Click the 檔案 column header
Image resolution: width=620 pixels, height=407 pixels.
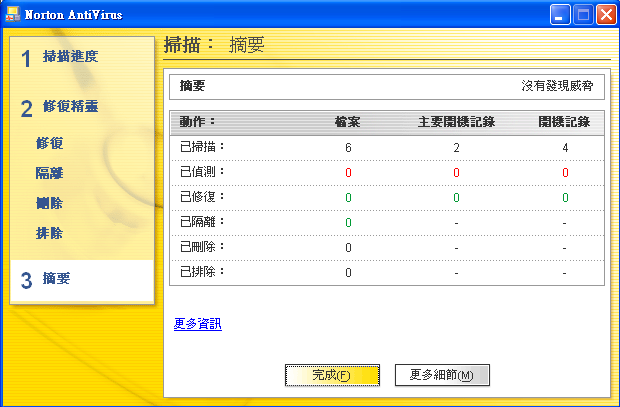[x=348, y=122]
